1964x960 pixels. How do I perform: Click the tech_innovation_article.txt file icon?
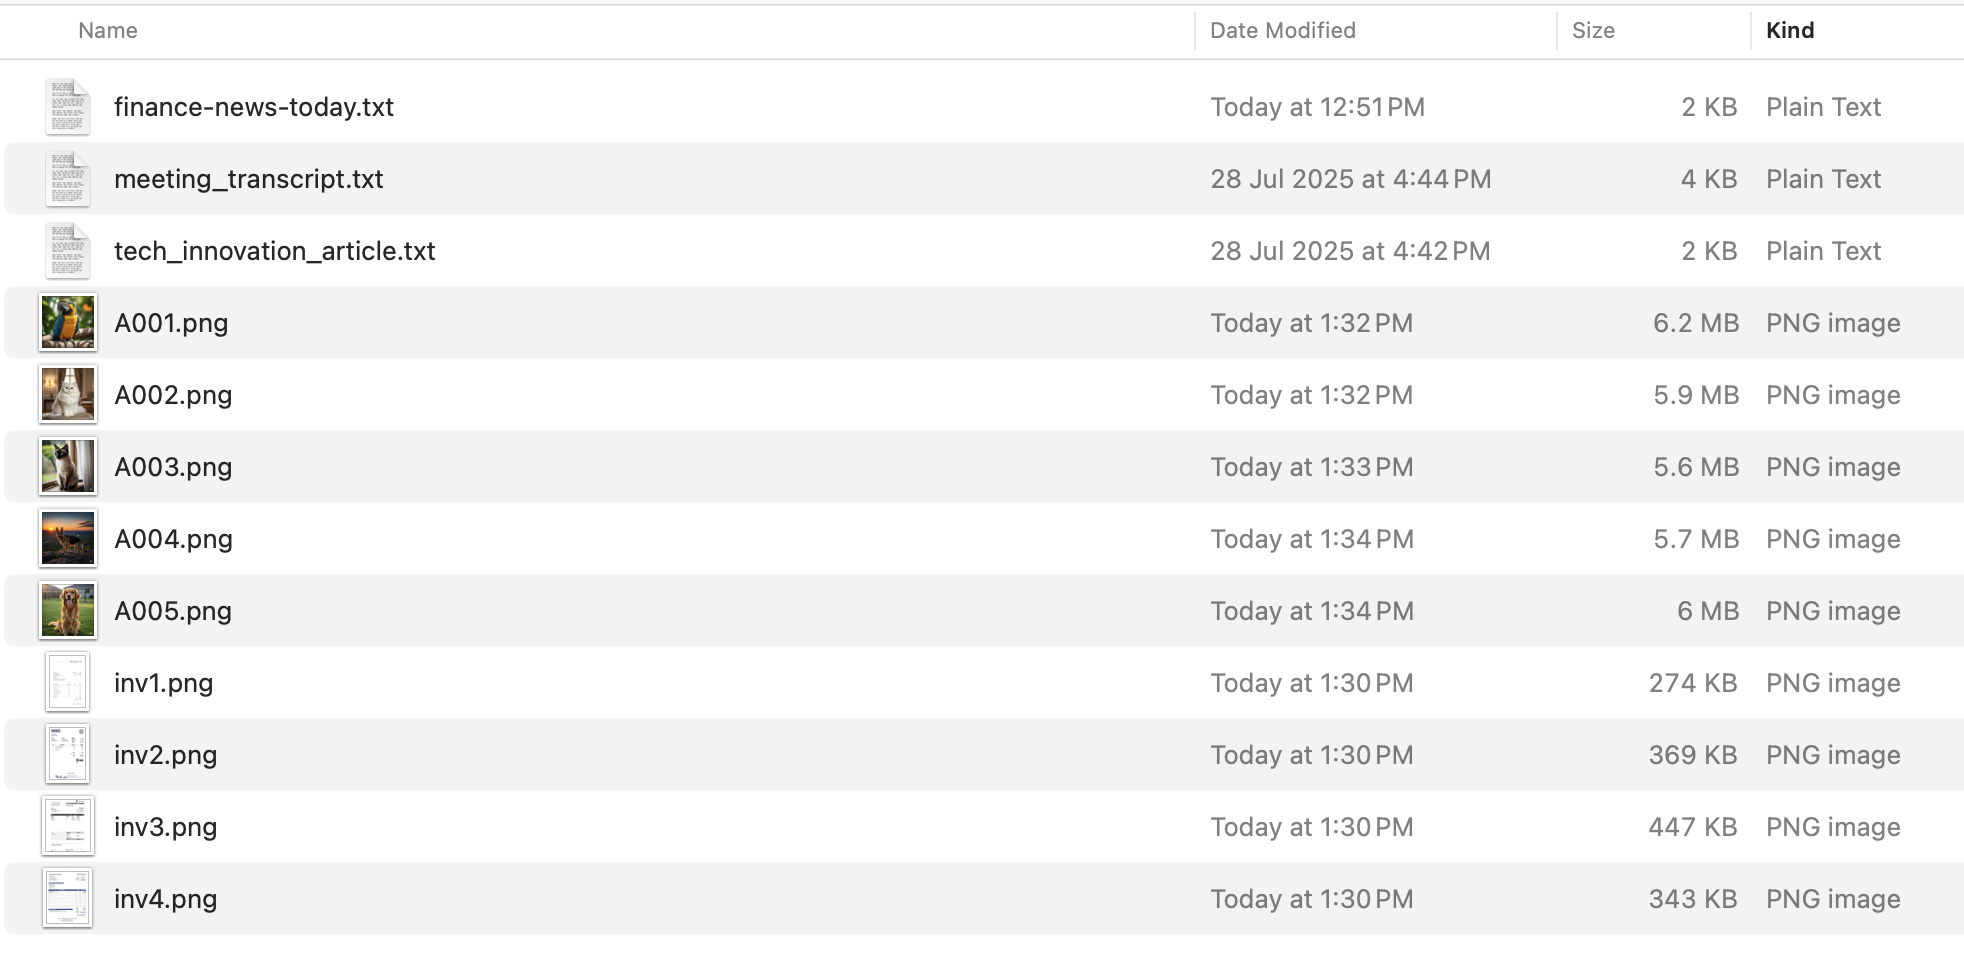68,251
